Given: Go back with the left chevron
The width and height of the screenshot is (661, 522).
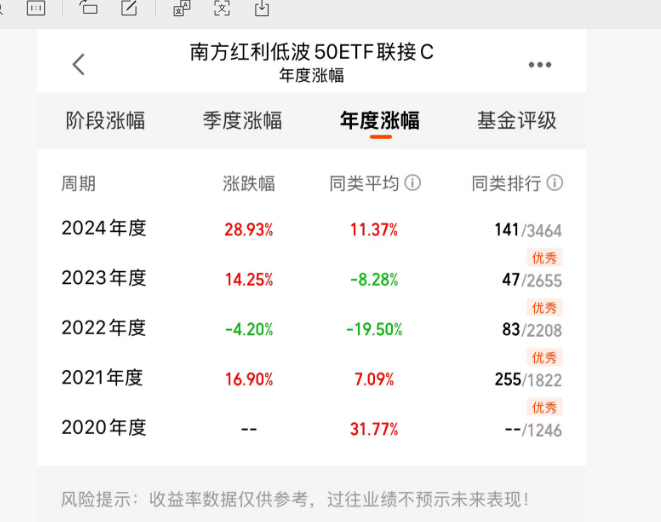Looking at the screenshot, I should tap(79, 65).
